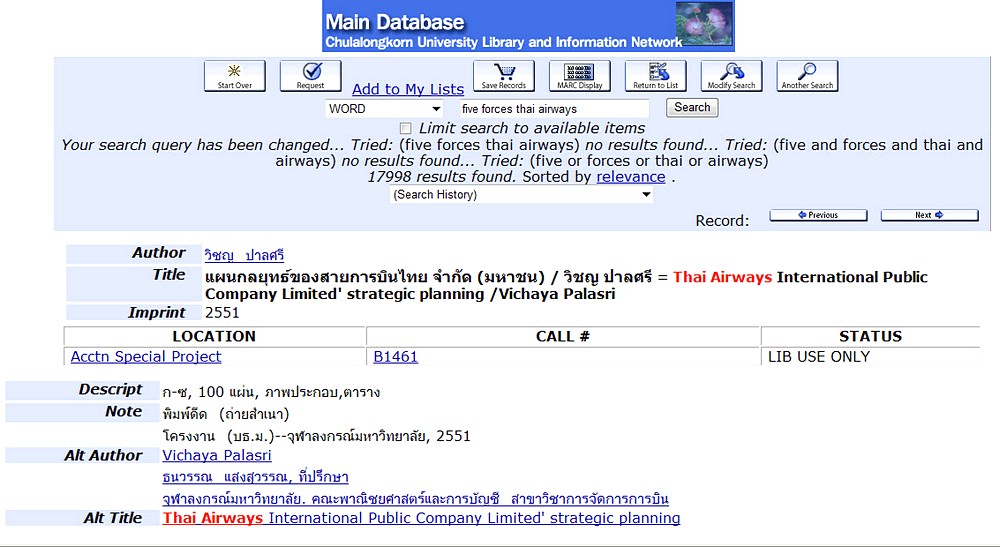
Task: Open Acctn Special Project location link
Action: (x=146, y=356)
